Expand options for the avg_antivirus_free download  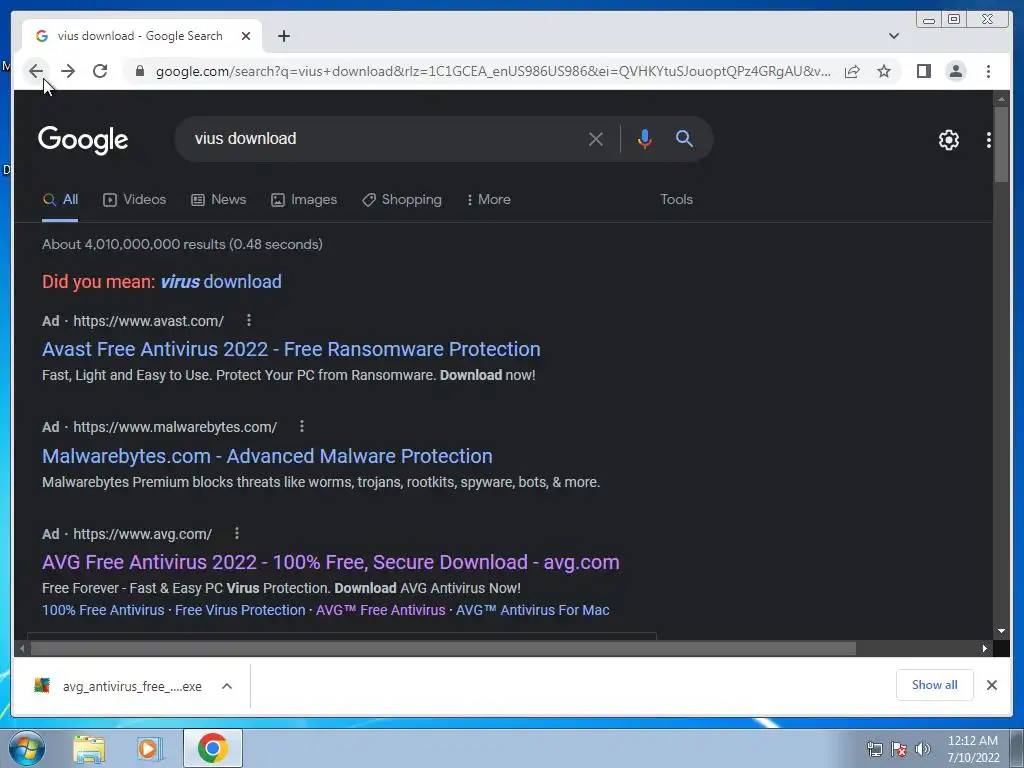point(227,686)
